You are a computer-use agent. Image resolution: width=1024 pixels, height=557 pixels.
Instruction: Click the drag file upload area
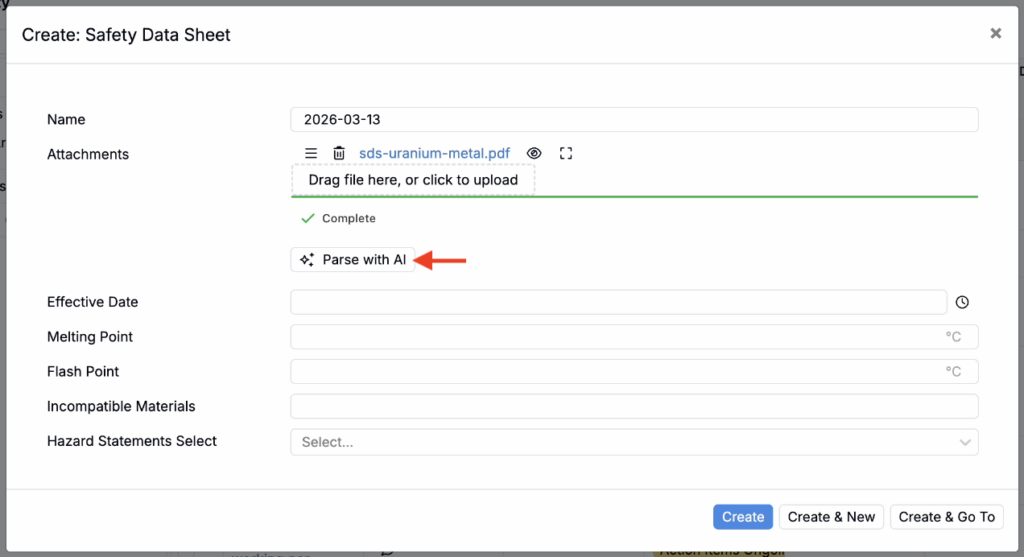pos(413,180)
